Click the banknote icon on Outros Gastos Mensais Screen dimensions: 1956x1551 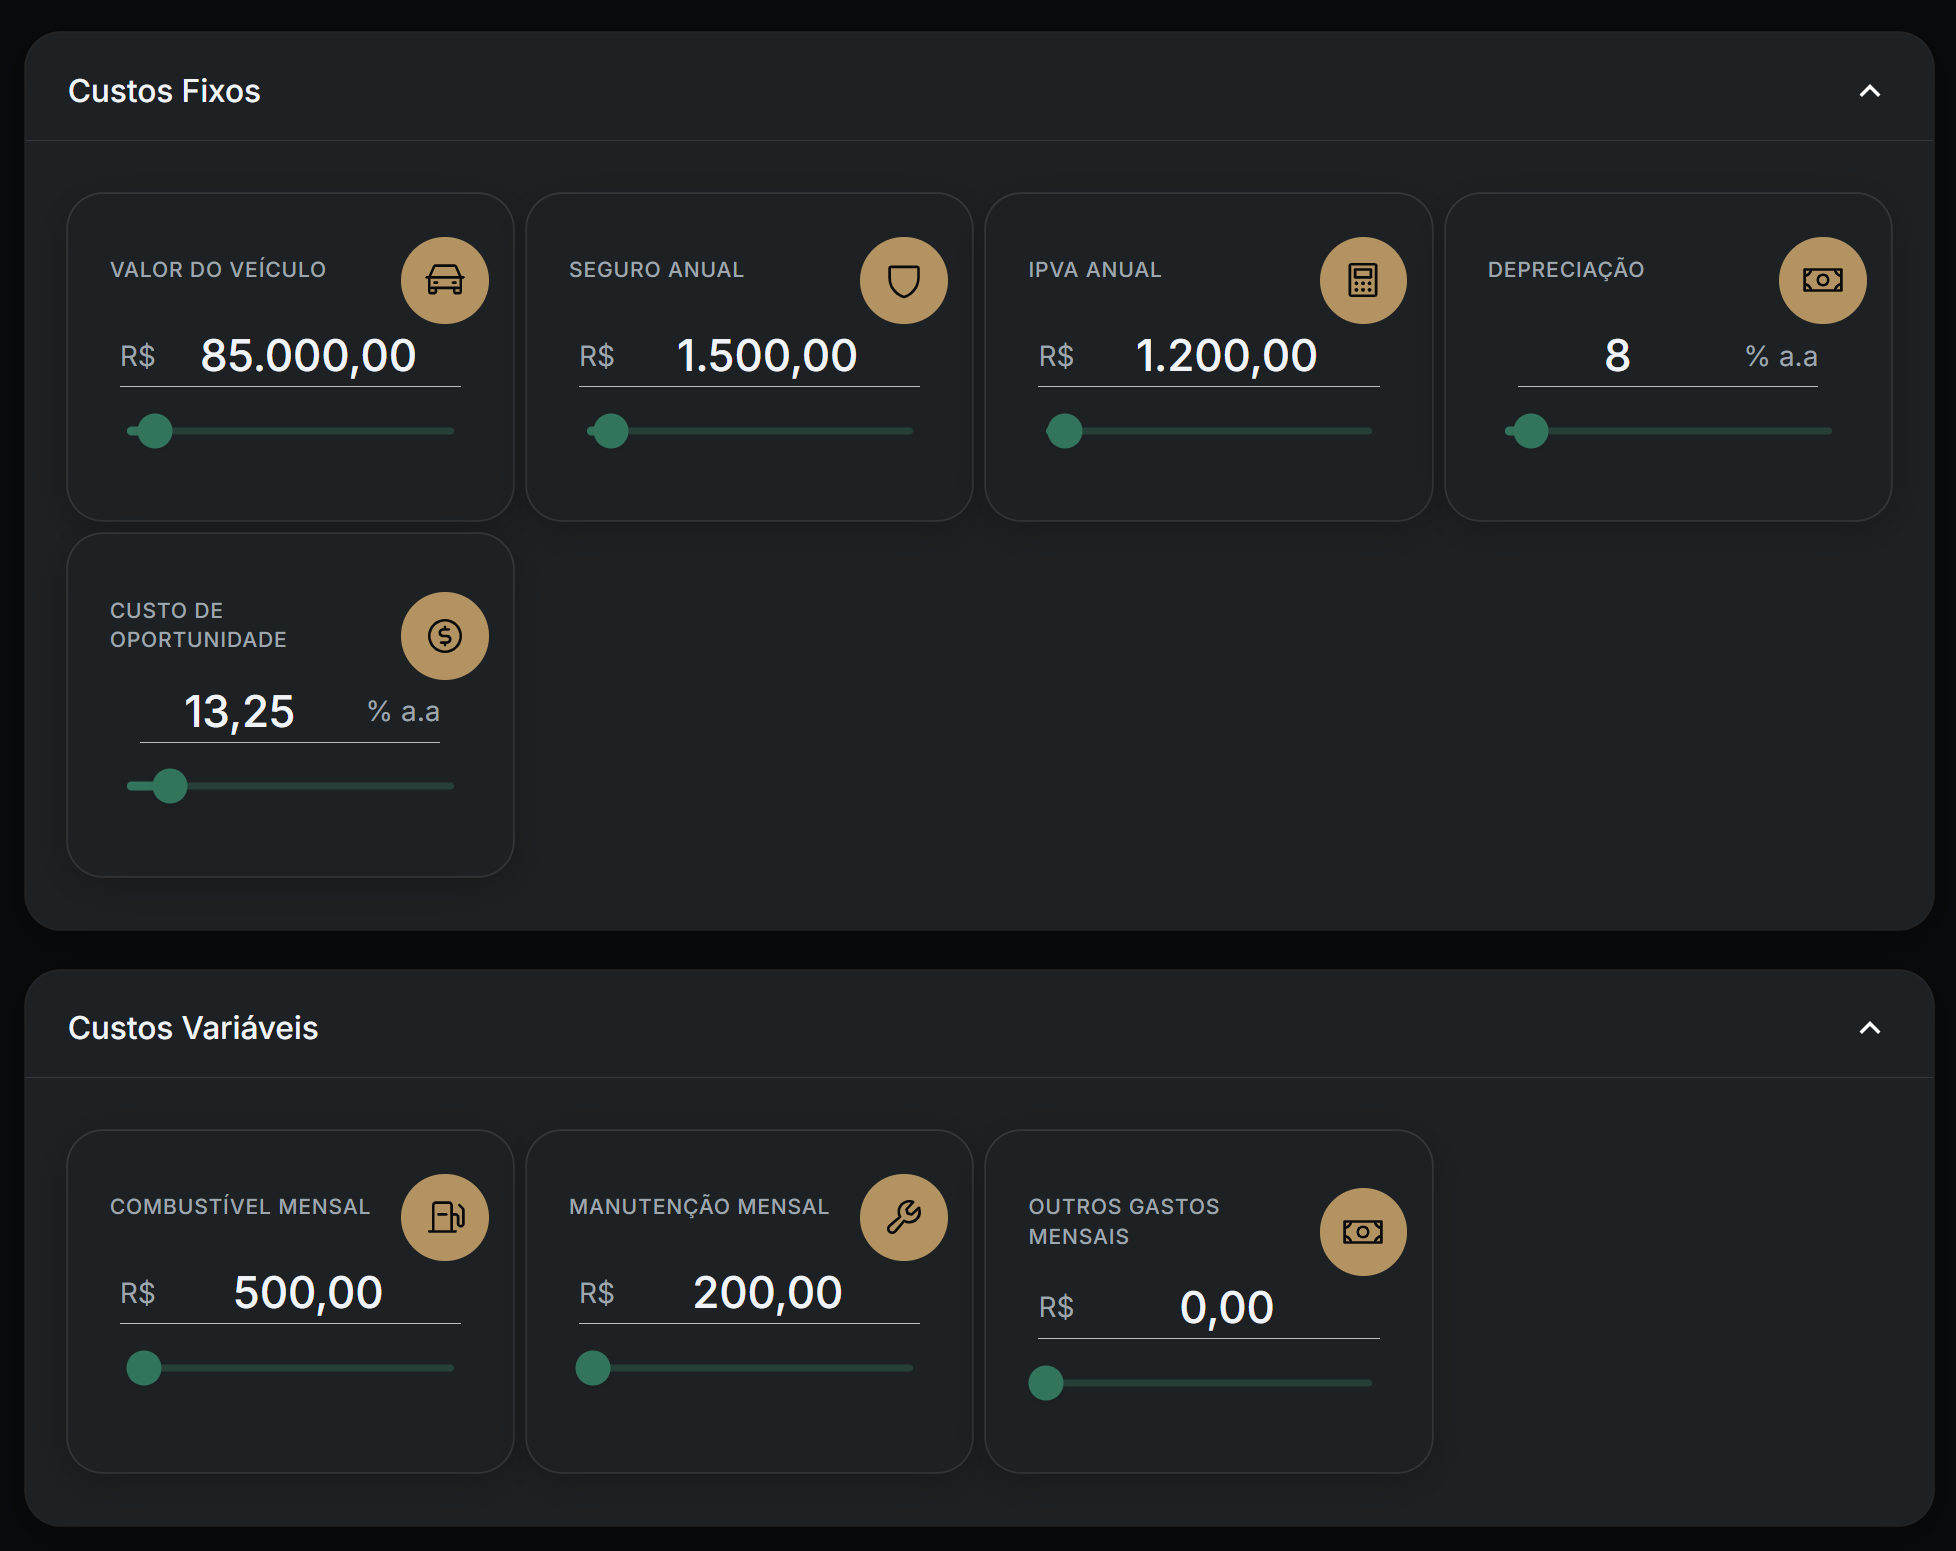(x=1362, y=1232)
